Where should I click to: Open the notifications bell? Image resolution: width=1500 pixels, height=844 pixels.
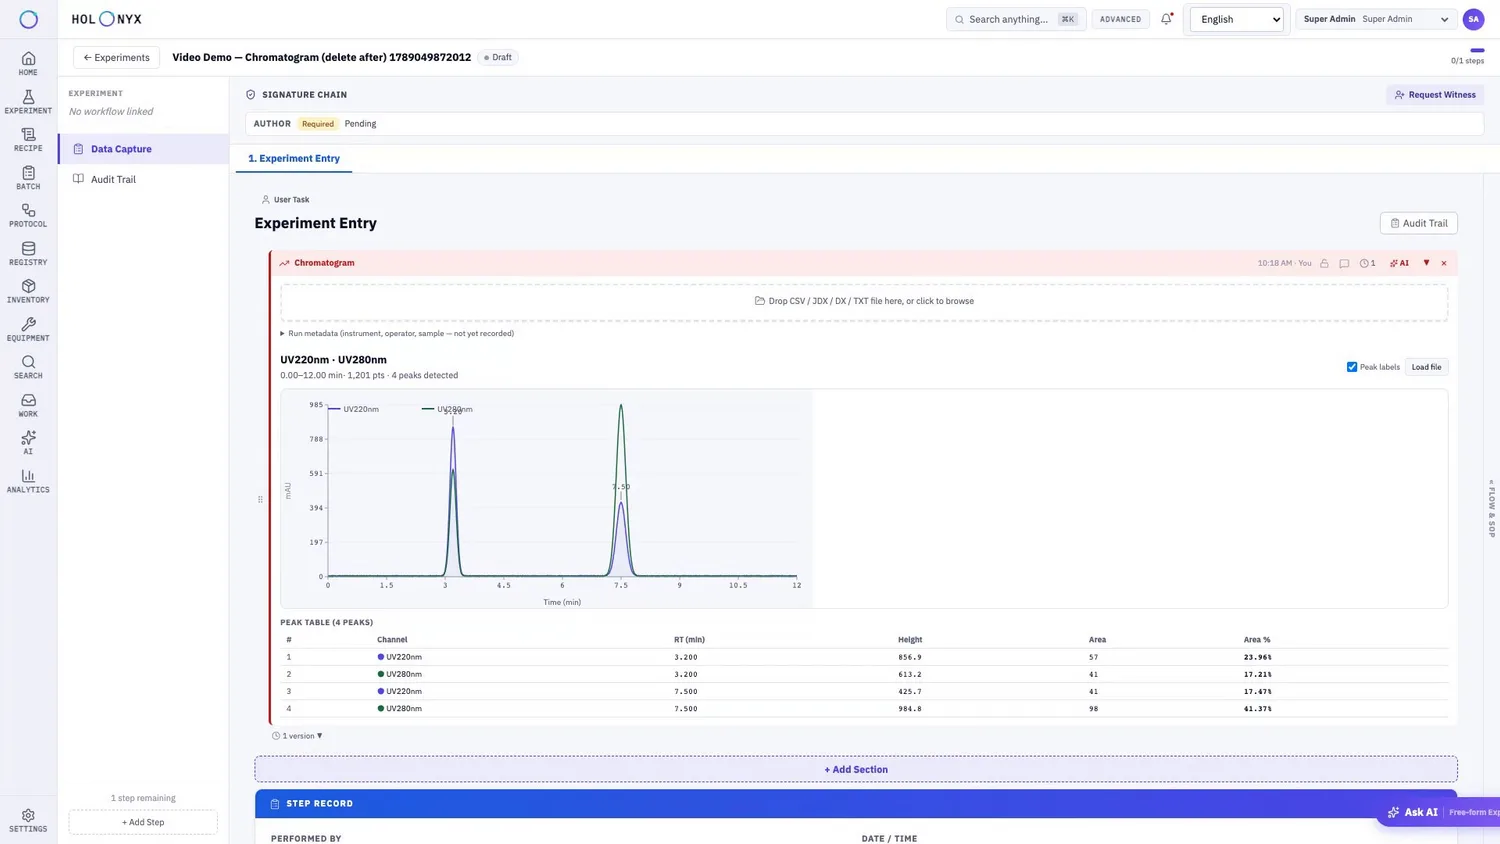click(1166, 19)
